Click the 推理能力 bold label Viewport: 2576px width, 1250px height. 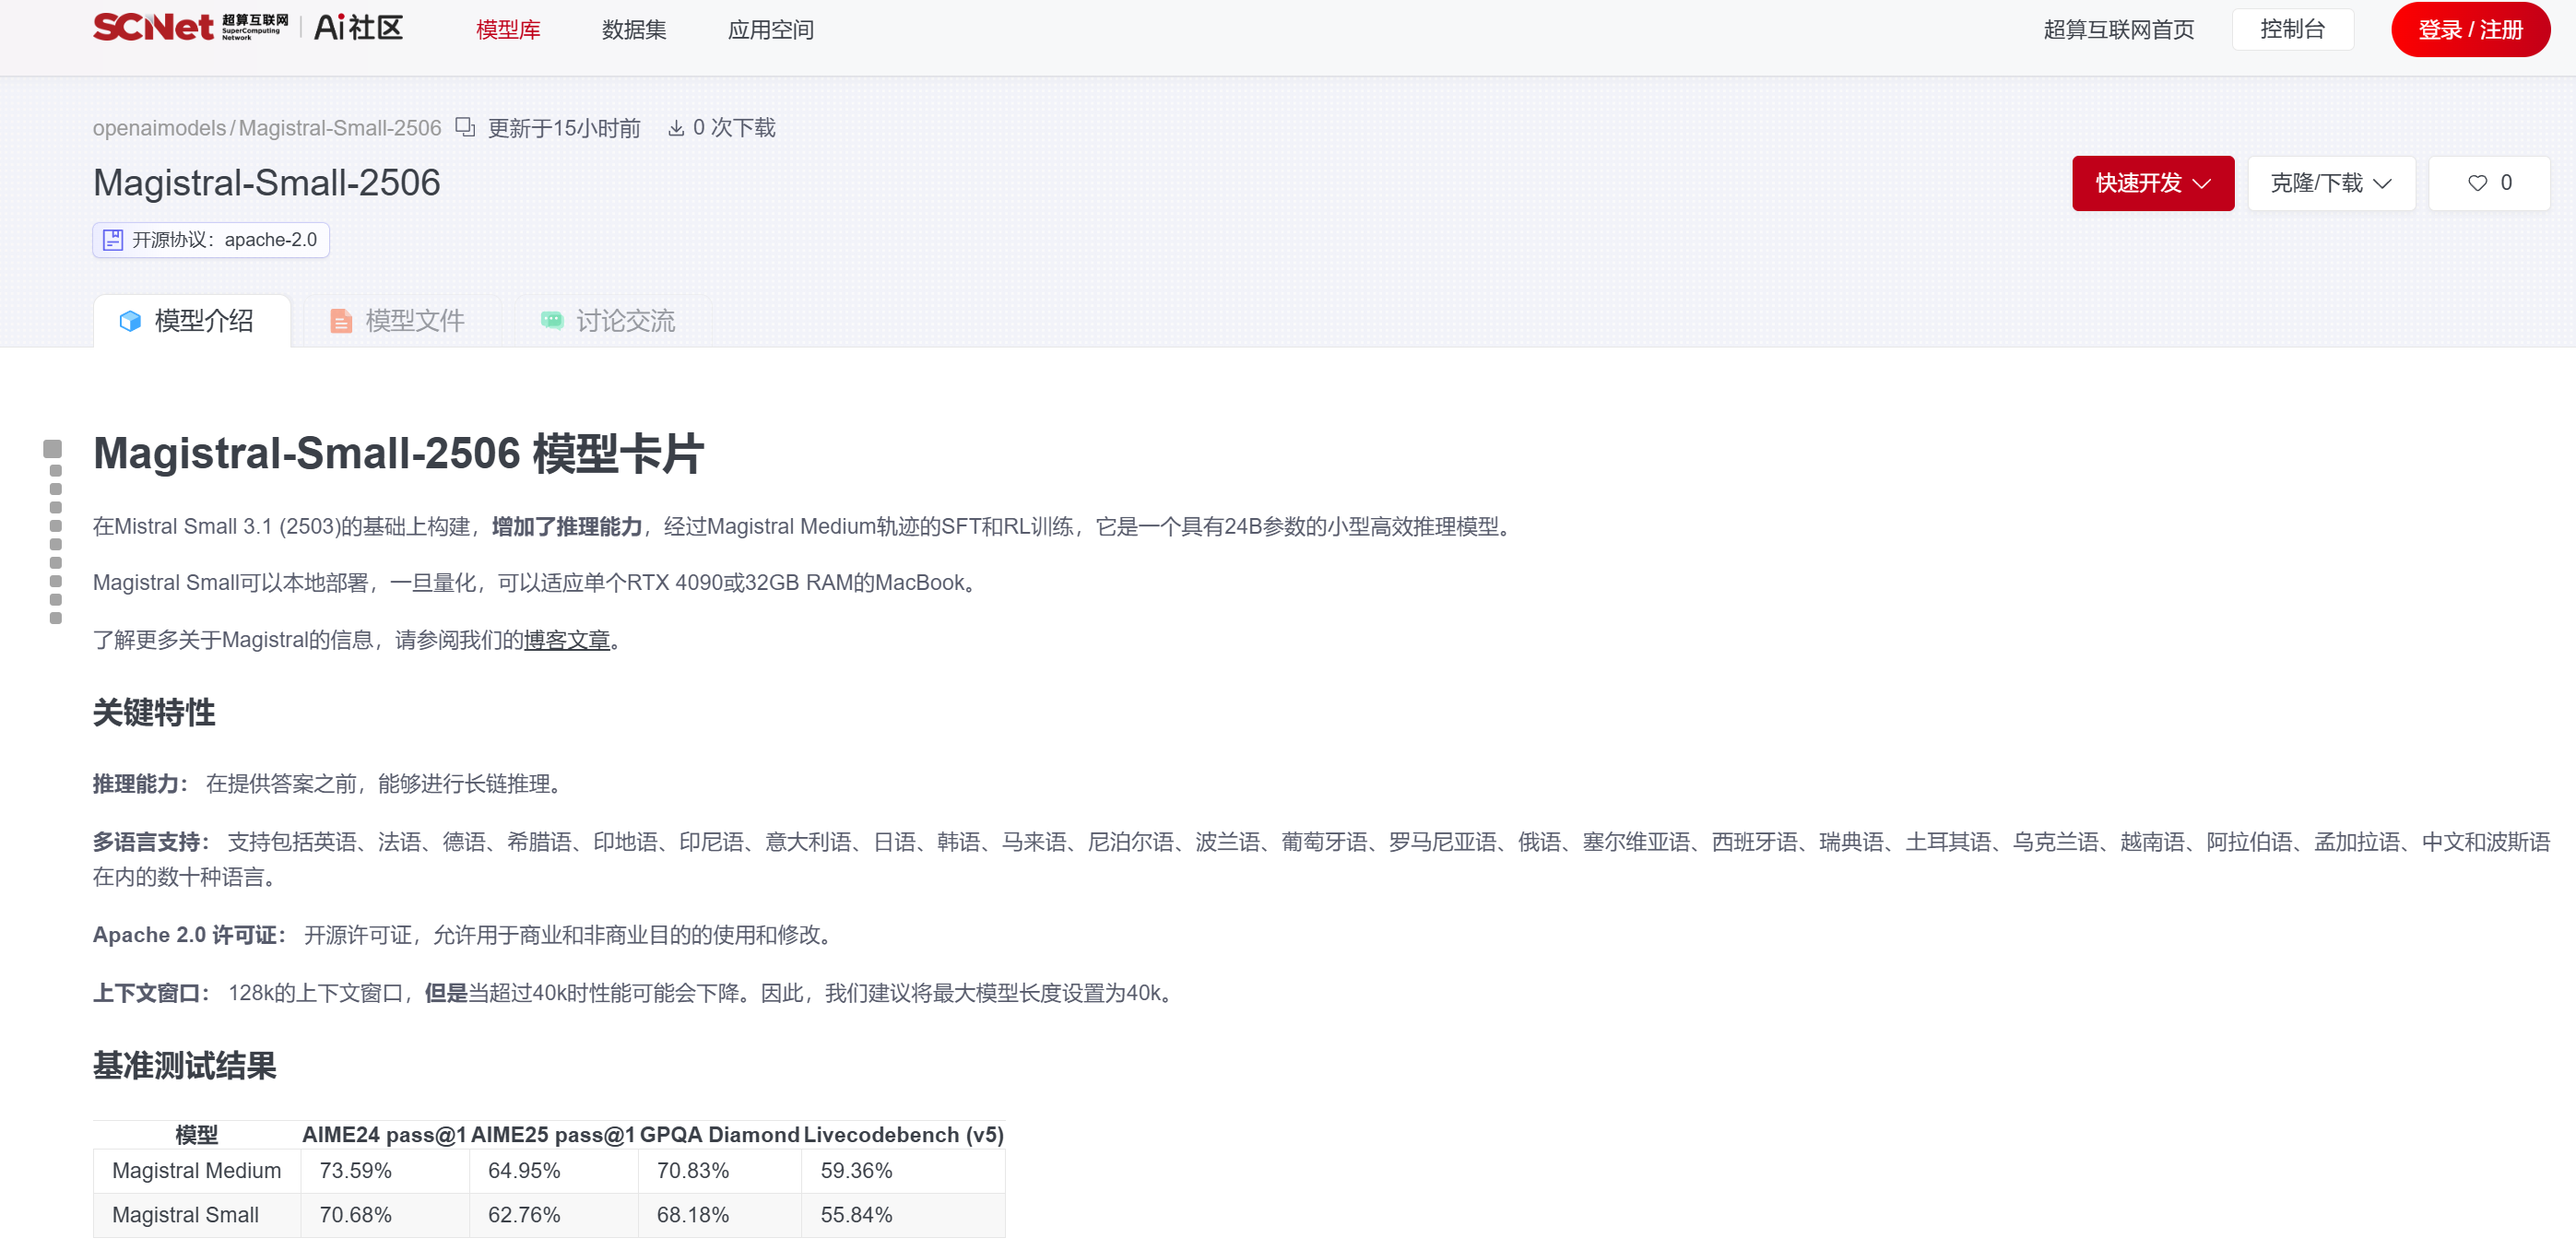pos(141,784)
